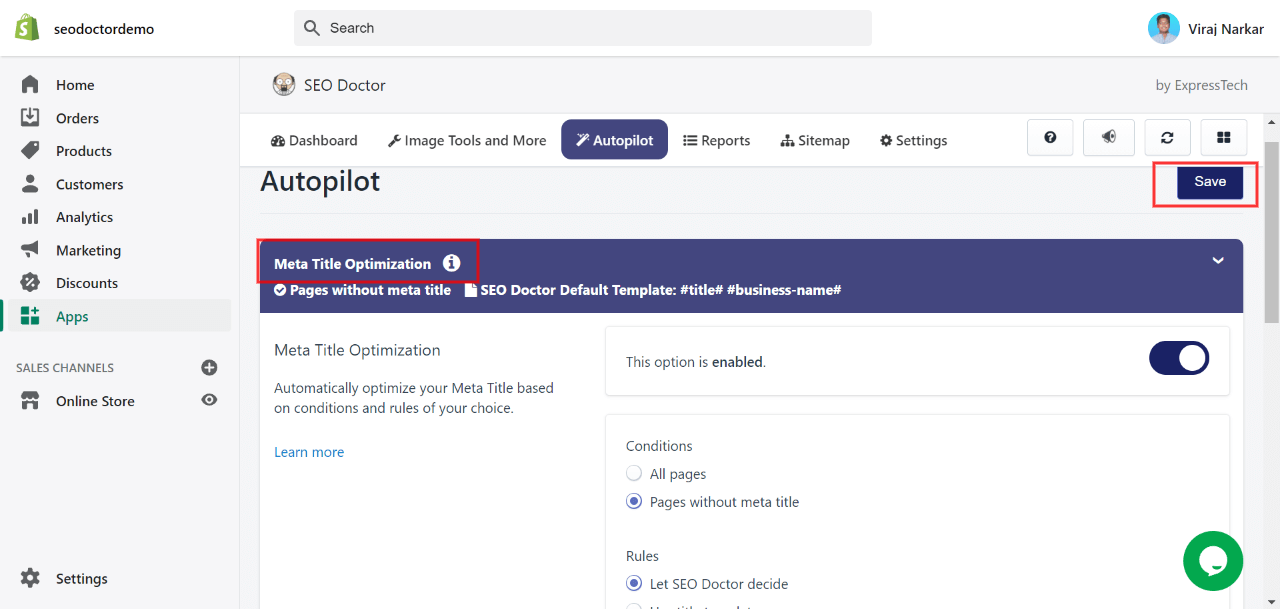Screen dimensions: 1280x609
Task: Open the SEO Doctor Settings tab
Action: pyautogui.click(x=913, y=140)
